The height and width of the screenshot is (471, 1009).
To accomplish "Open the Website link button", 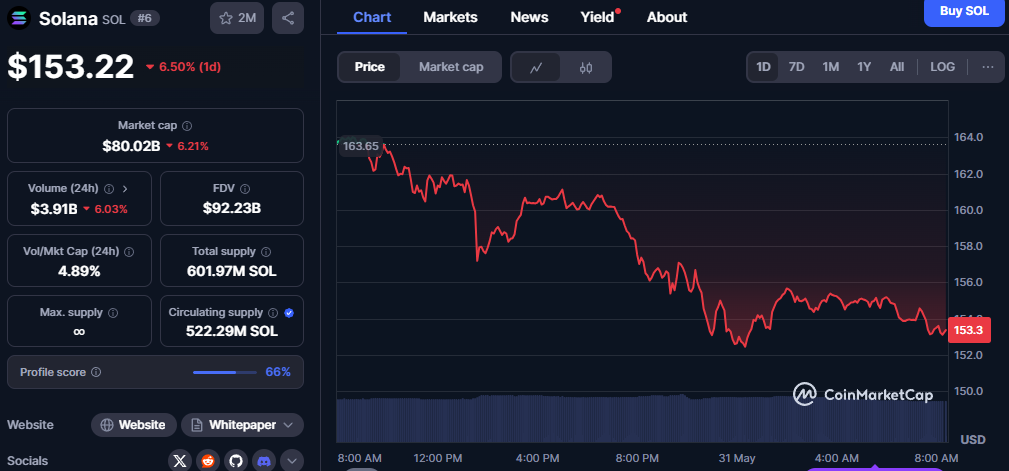I will pyautogui.click(x=134, y=425).
